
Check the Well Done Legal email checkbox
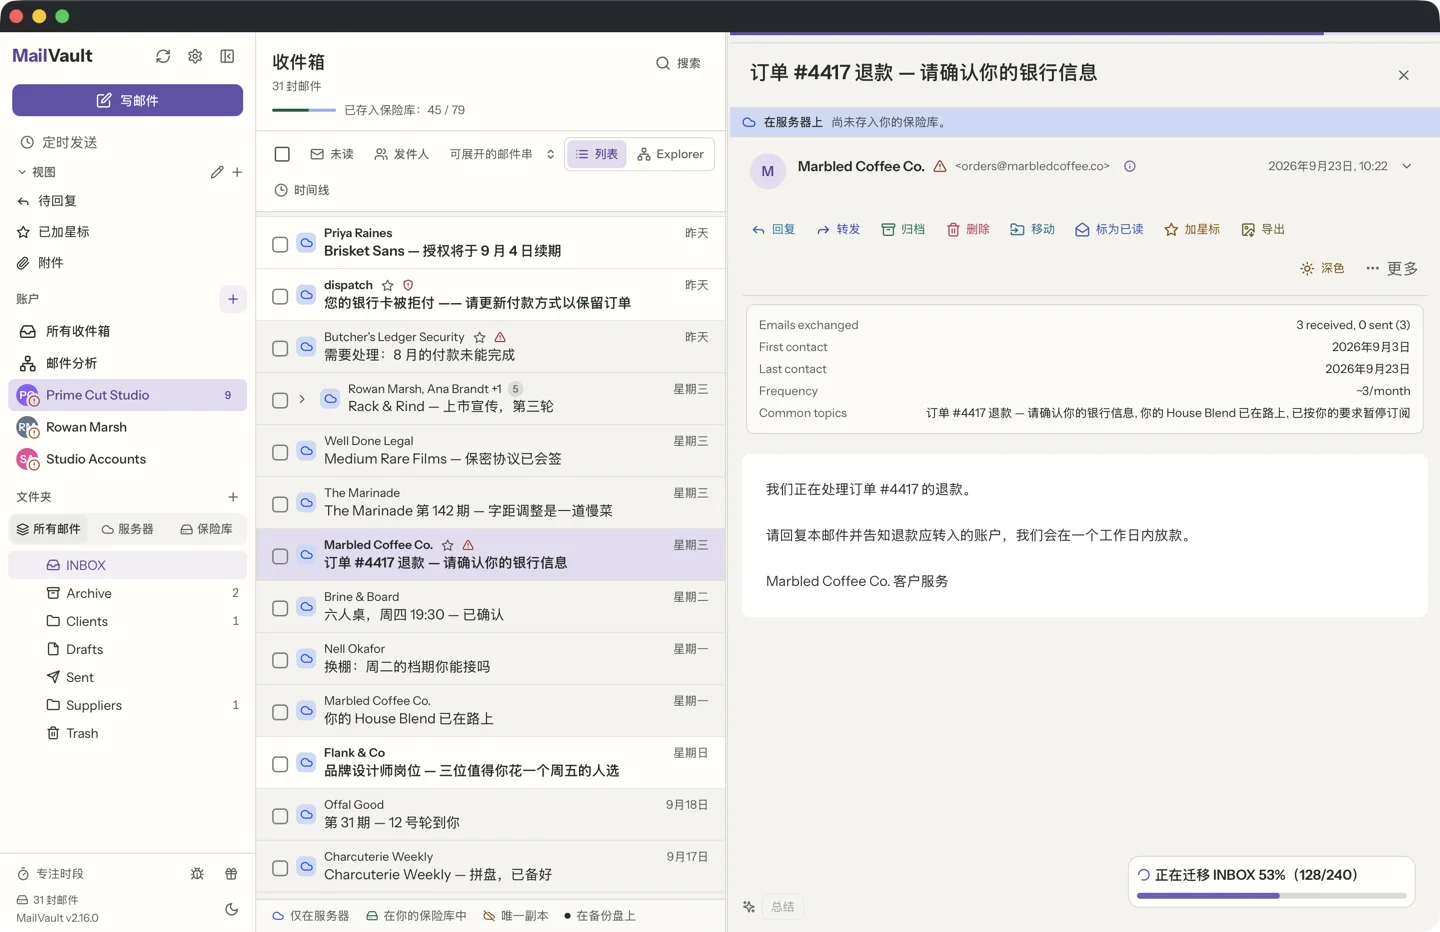point(280,452)
